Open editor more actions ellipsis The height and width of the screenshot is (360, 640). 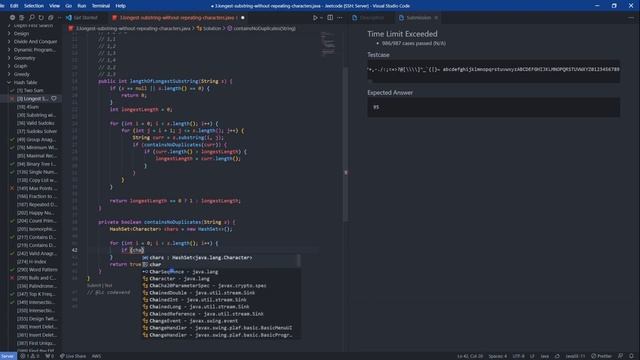coord(340,18)
